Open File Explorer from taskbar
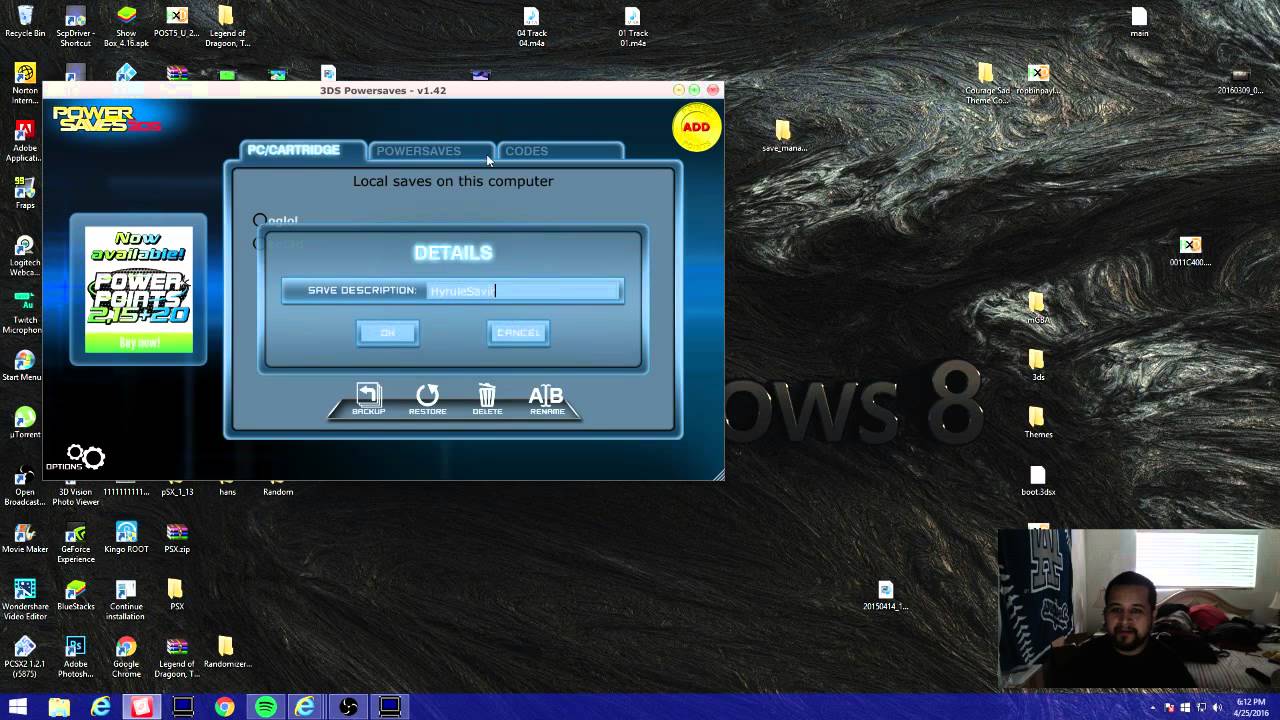This screenshot has width=1280, height=720. point(60,707)
